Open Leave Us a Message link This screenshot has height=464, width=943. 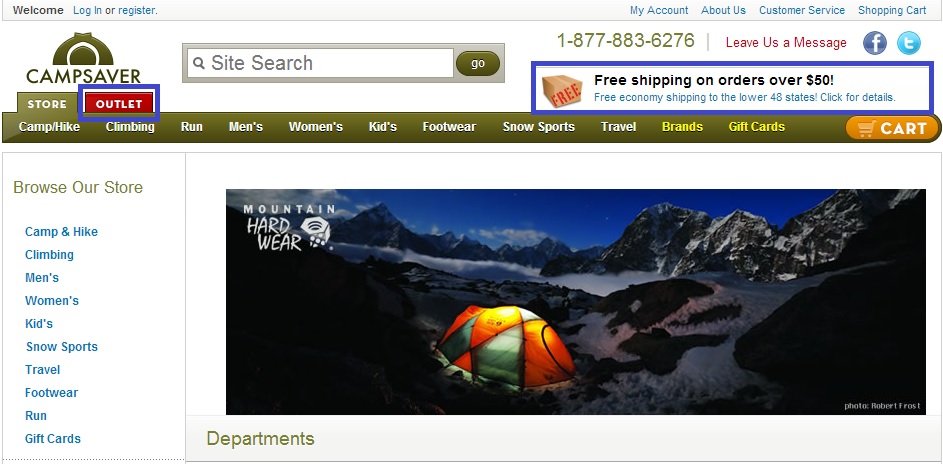point(786,43)
